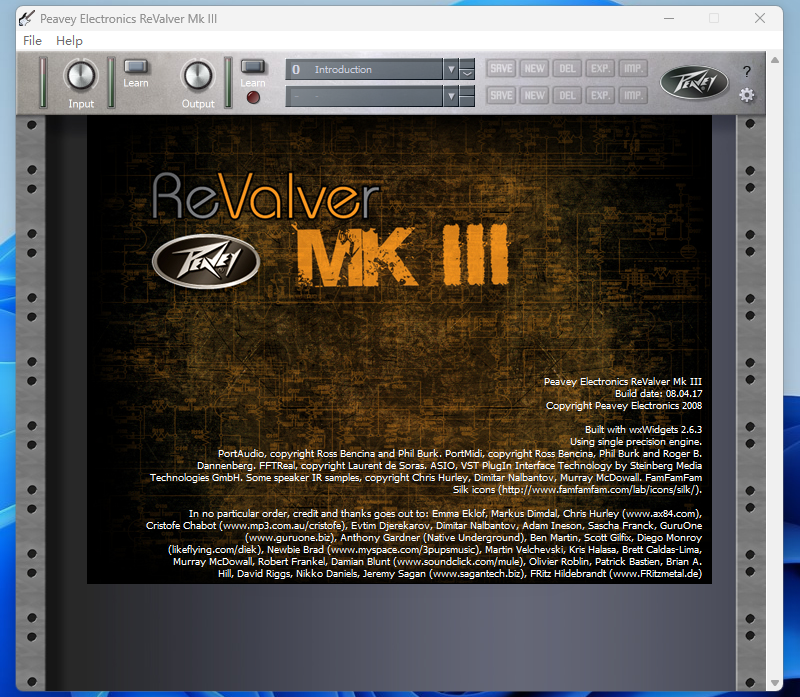Minimize the ReValver window
The image size is (800, 697).
[669, 18]
